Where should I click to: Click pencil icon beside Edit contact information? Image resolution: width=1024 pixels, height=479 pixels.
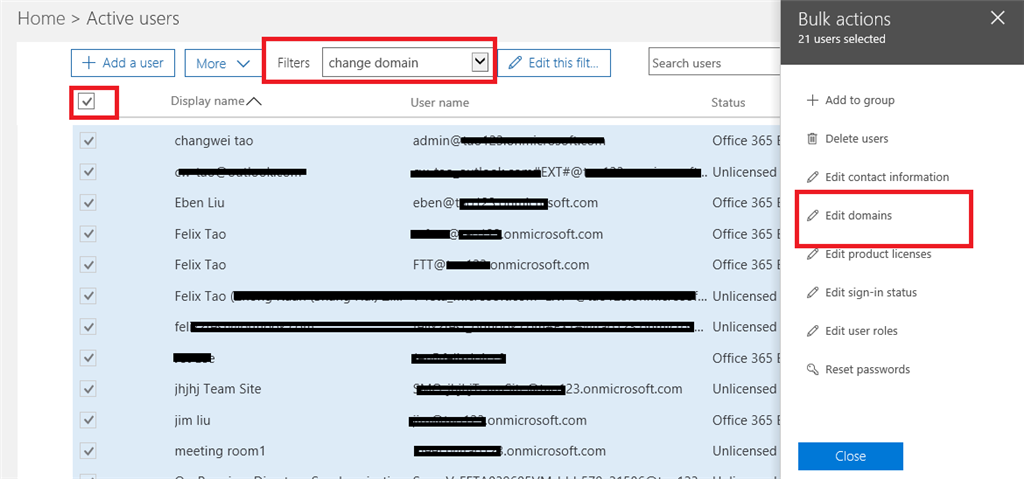pos(812,177)
